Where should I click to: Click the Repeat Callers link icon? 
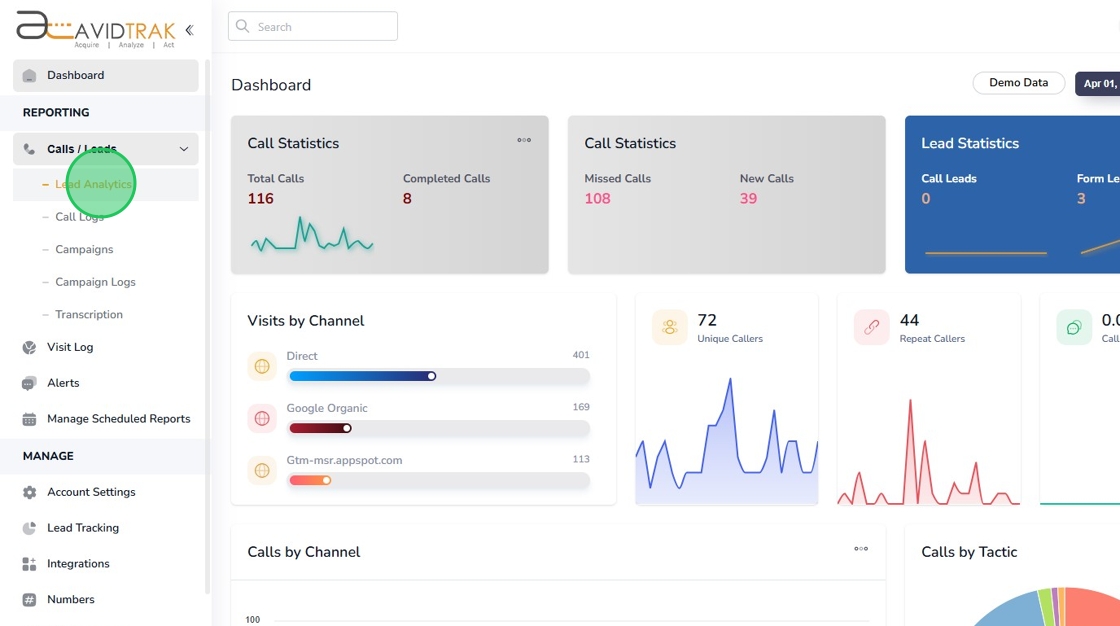point(871,327)
